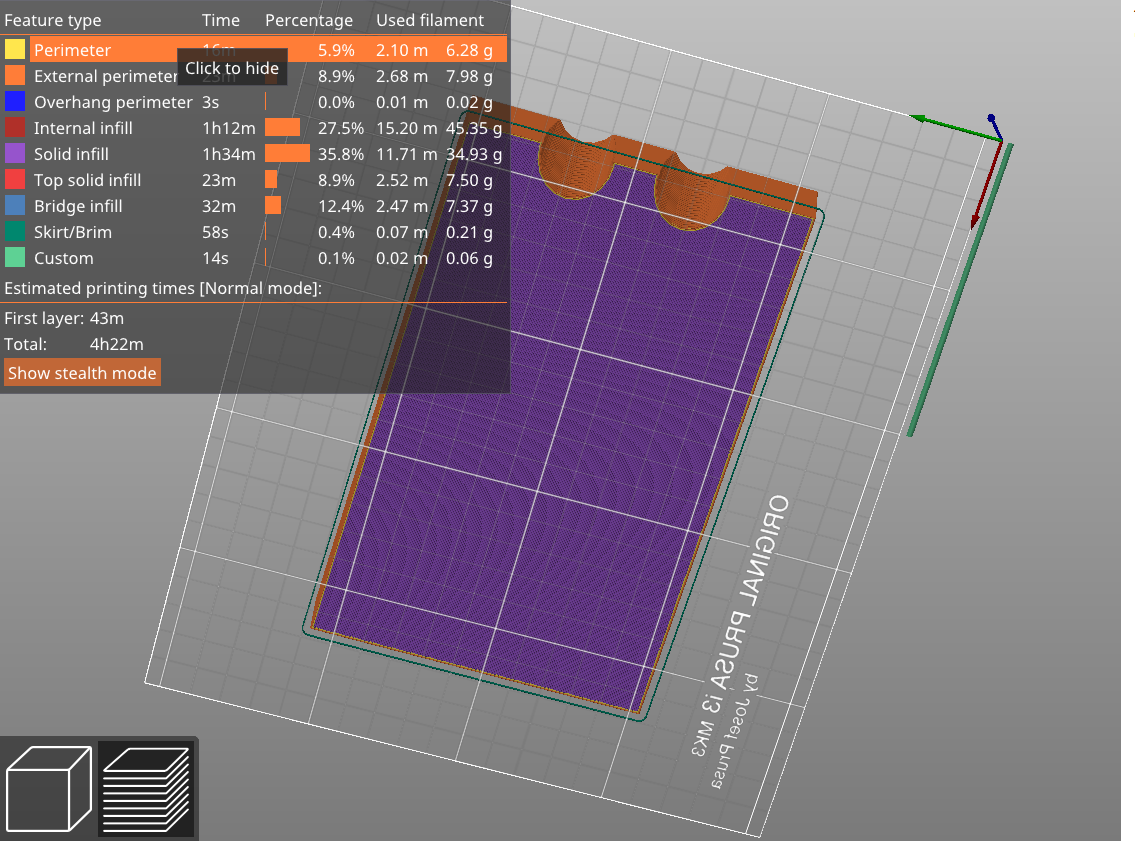This screenshot has height=844, width=1135.
Task: Click the Skirt/Brim 58s time
Action: (x=215, y=232)
